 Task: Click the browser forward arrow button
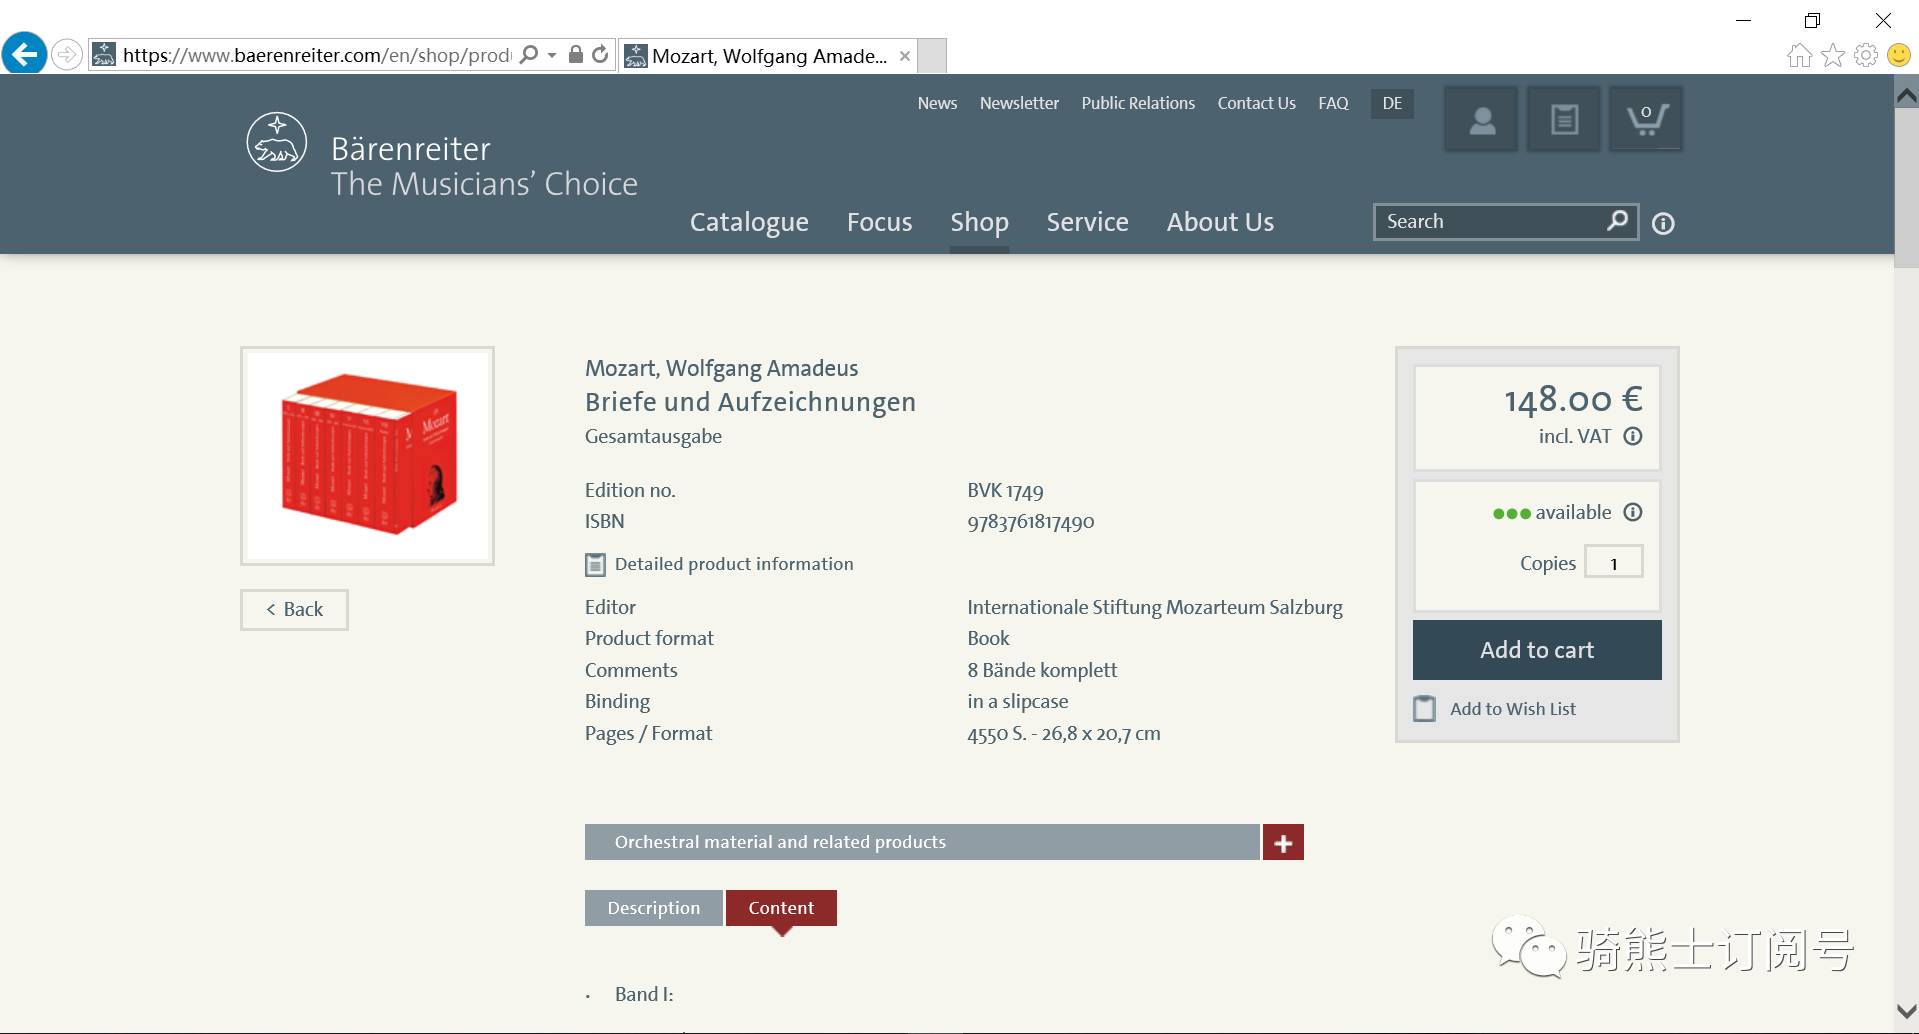point(67,54)
